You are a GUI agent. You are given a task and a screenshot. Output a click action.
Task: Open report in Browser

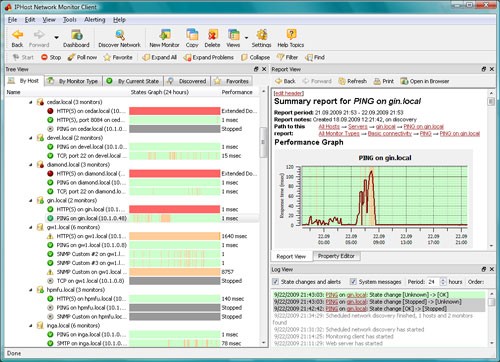pyautogui.click(x=425, y=81)
